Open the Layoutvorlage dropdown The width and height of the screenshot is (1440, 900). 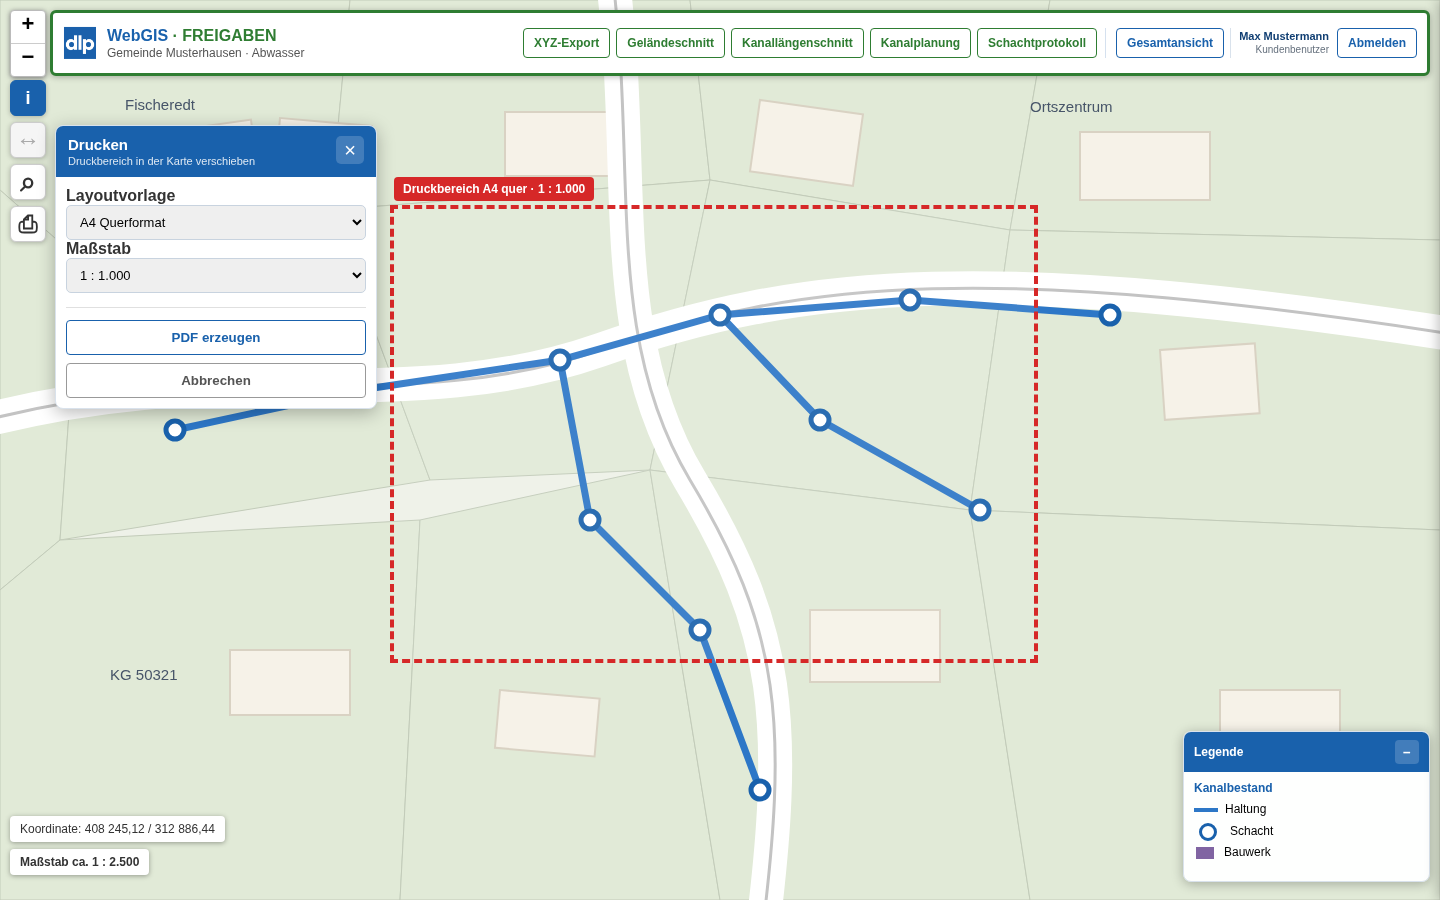(x=216, y=222)
